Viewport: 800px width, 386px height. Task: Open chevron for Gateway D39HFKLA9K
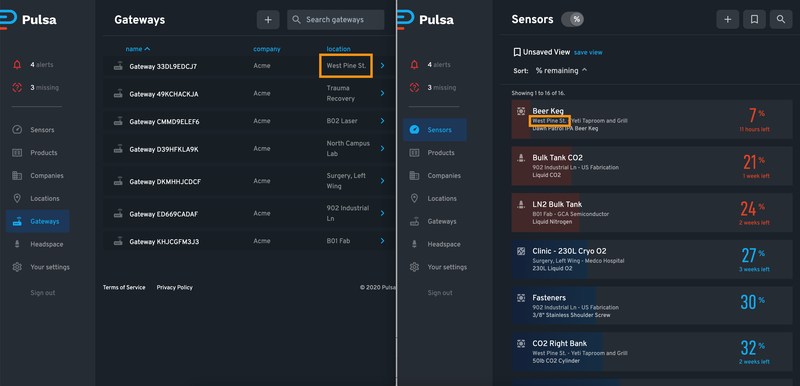pyautogui.click(x=383, y=148)
